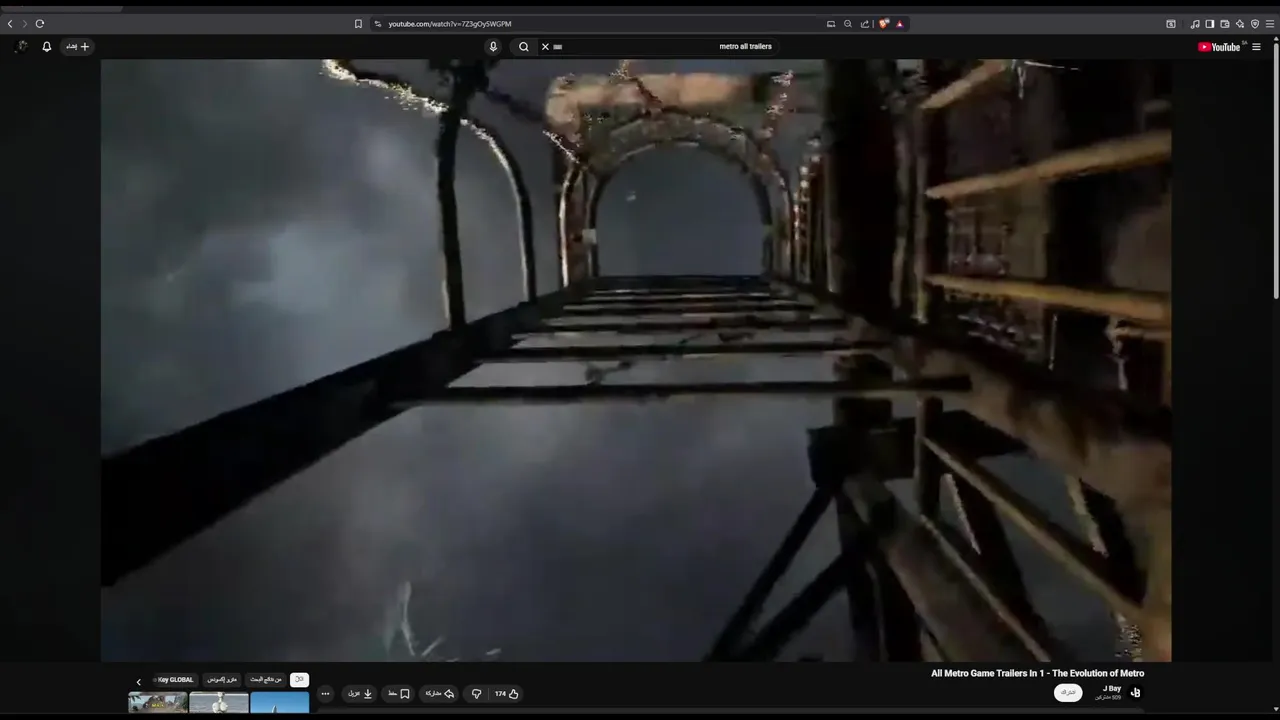Open the Brave Shields lion icon
1280x720 pixels.
[884, 24]
